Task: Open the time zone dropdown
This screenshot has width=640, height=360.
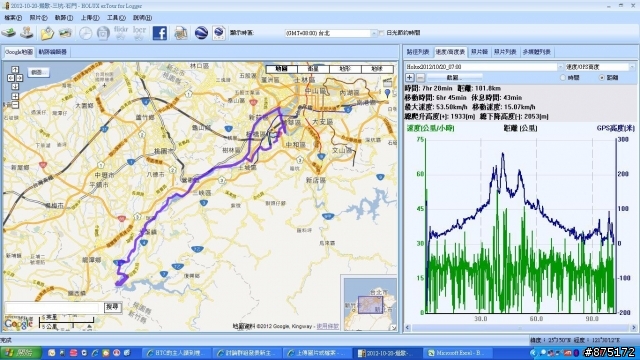Action: coord(374,33)
